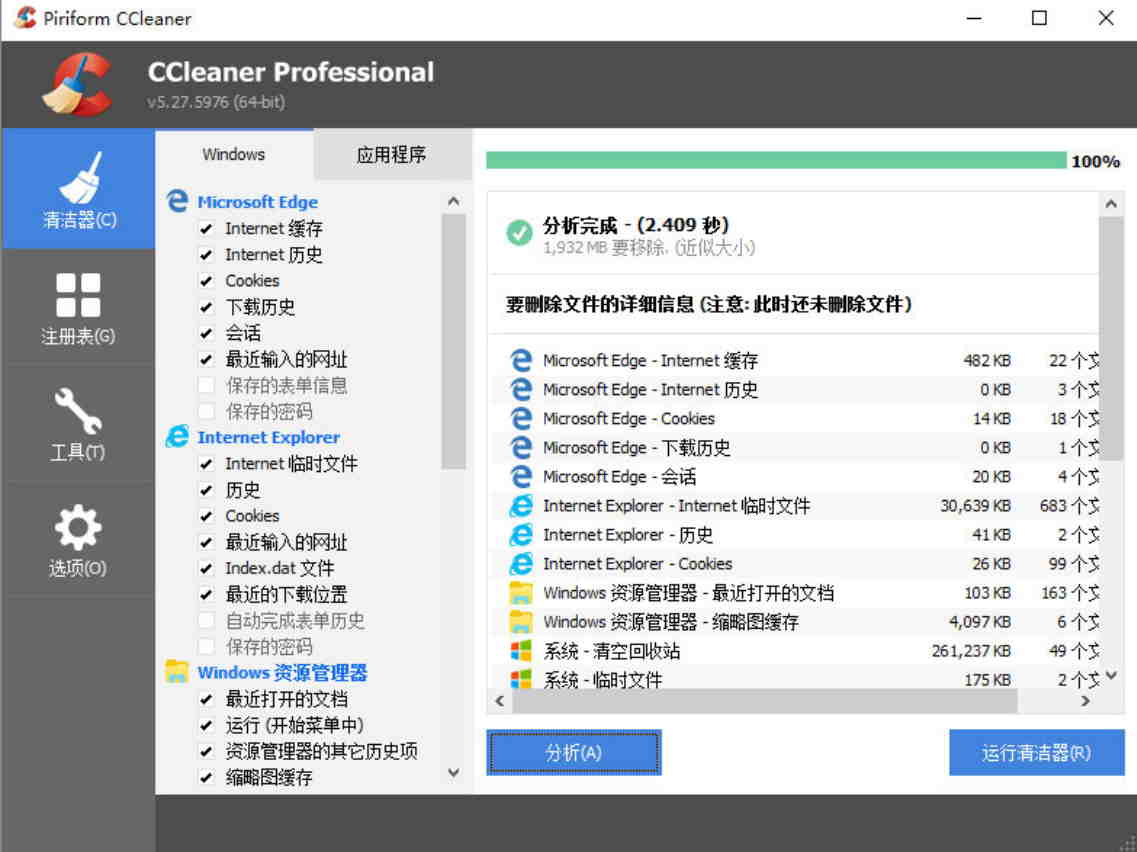Select the 工具(T) wrench icon
The height and width of the screenshot is (852, 1137).
[78, 424]
